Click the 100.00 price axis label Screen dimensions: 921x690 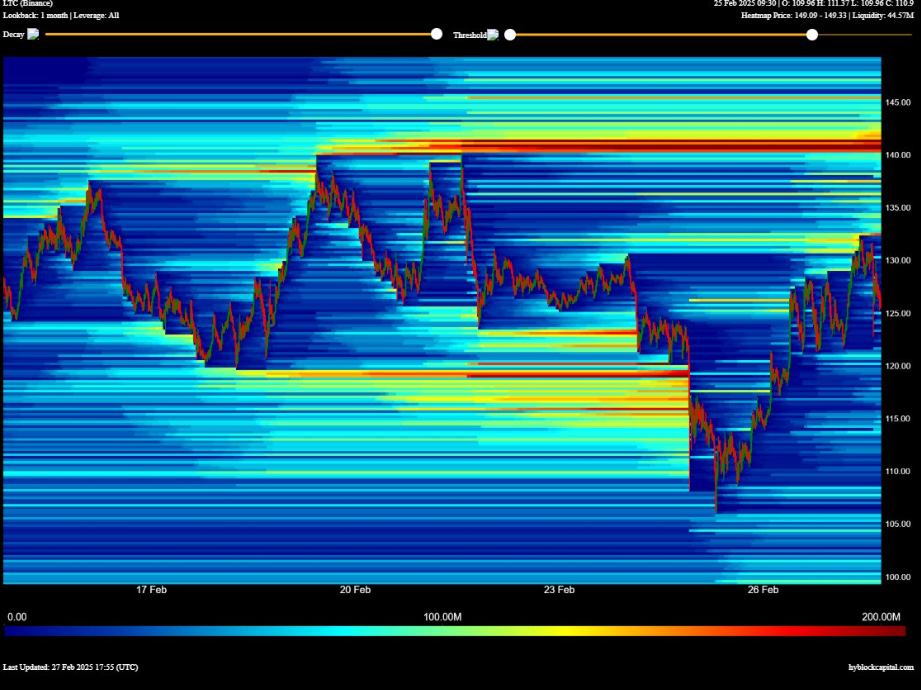point(897,577)
